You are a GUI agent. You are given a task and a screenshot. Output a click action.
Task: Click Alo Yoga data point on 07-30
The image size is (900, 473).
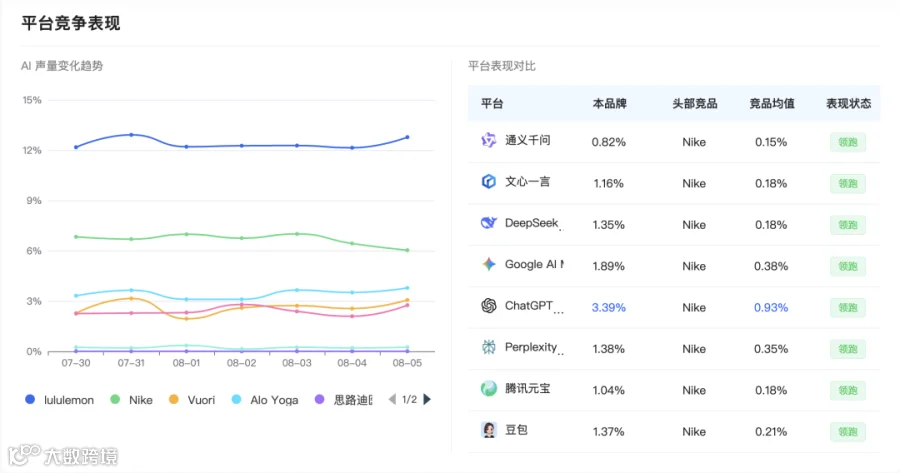coord(76,296)
